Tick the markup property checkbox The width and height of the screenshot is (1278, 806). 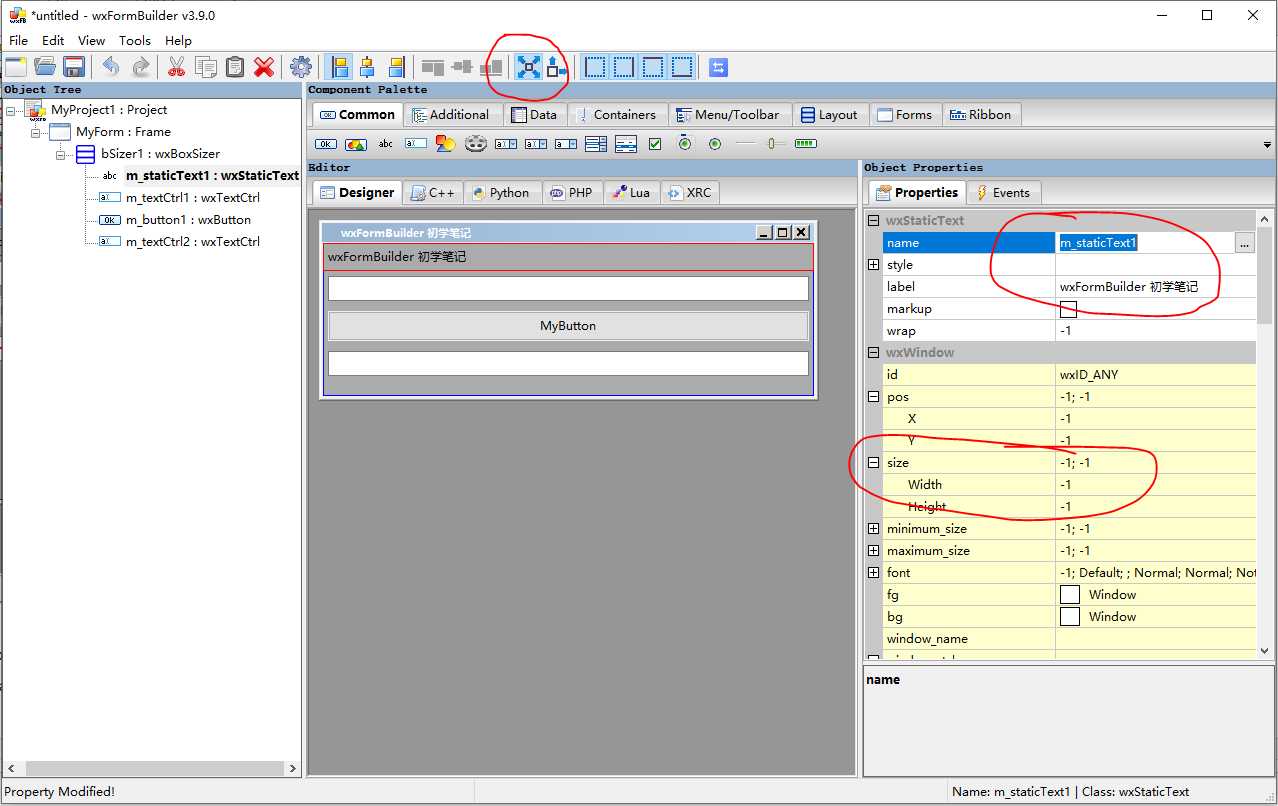[1068, 309]
